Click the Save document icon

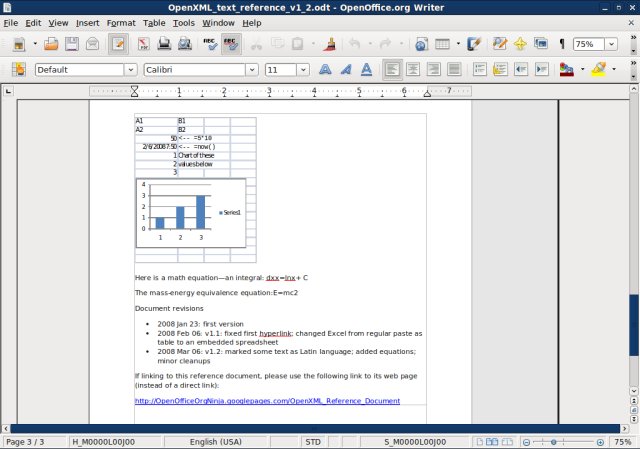click(71, 44)
